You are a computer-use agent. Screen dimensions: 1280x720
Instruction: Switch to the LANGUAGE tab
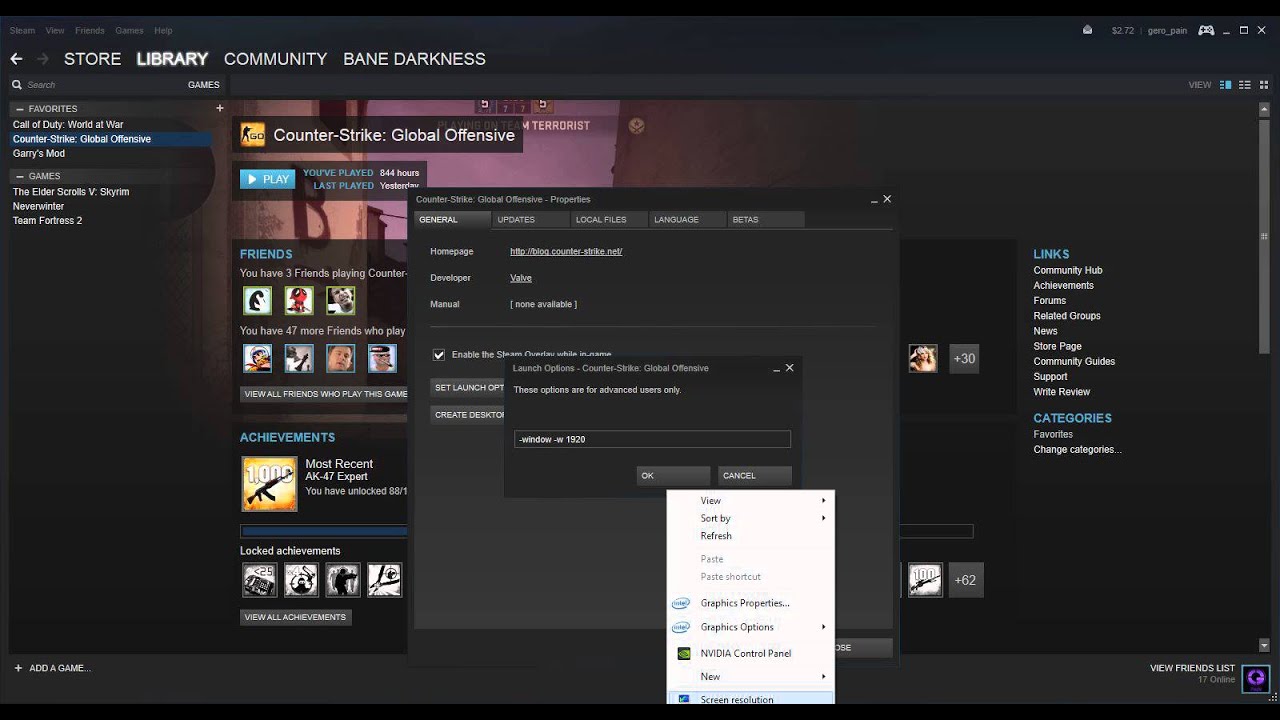point(686,219)
